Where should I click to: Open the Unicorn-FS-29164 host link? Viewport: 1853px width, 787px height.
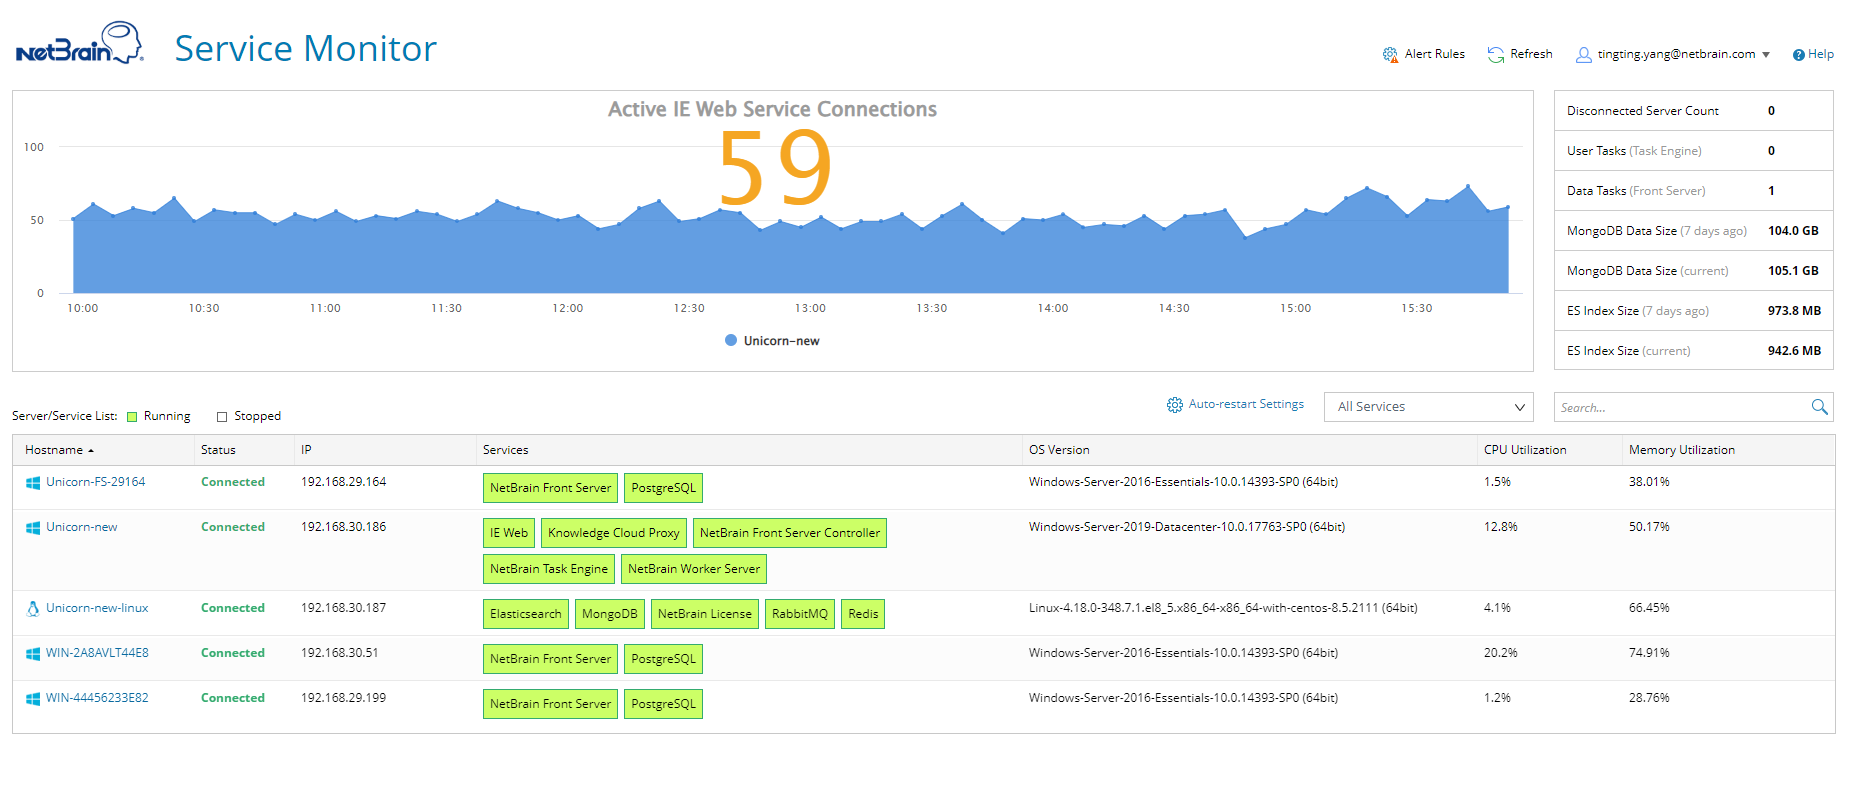(95, 482)
